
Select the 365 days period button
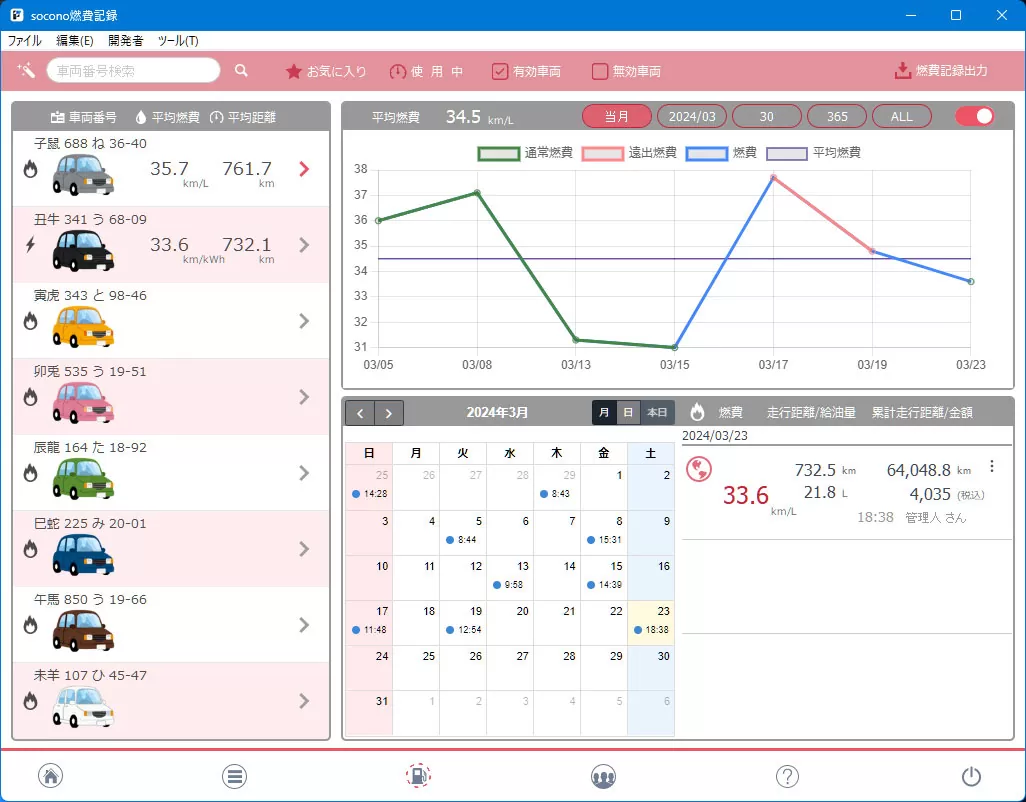coord(837,116)
